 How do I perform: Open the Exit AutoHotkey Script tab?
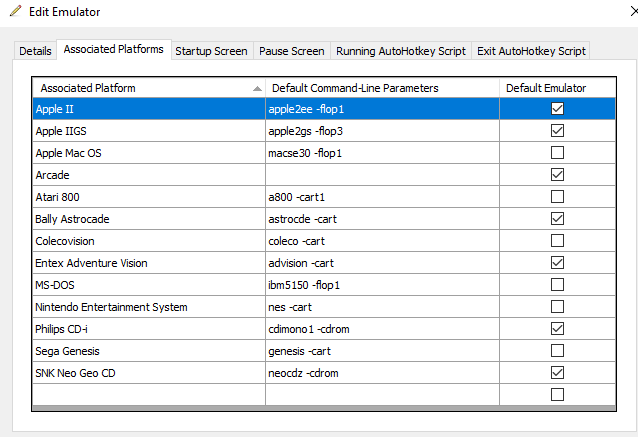[x=531, y=51]
